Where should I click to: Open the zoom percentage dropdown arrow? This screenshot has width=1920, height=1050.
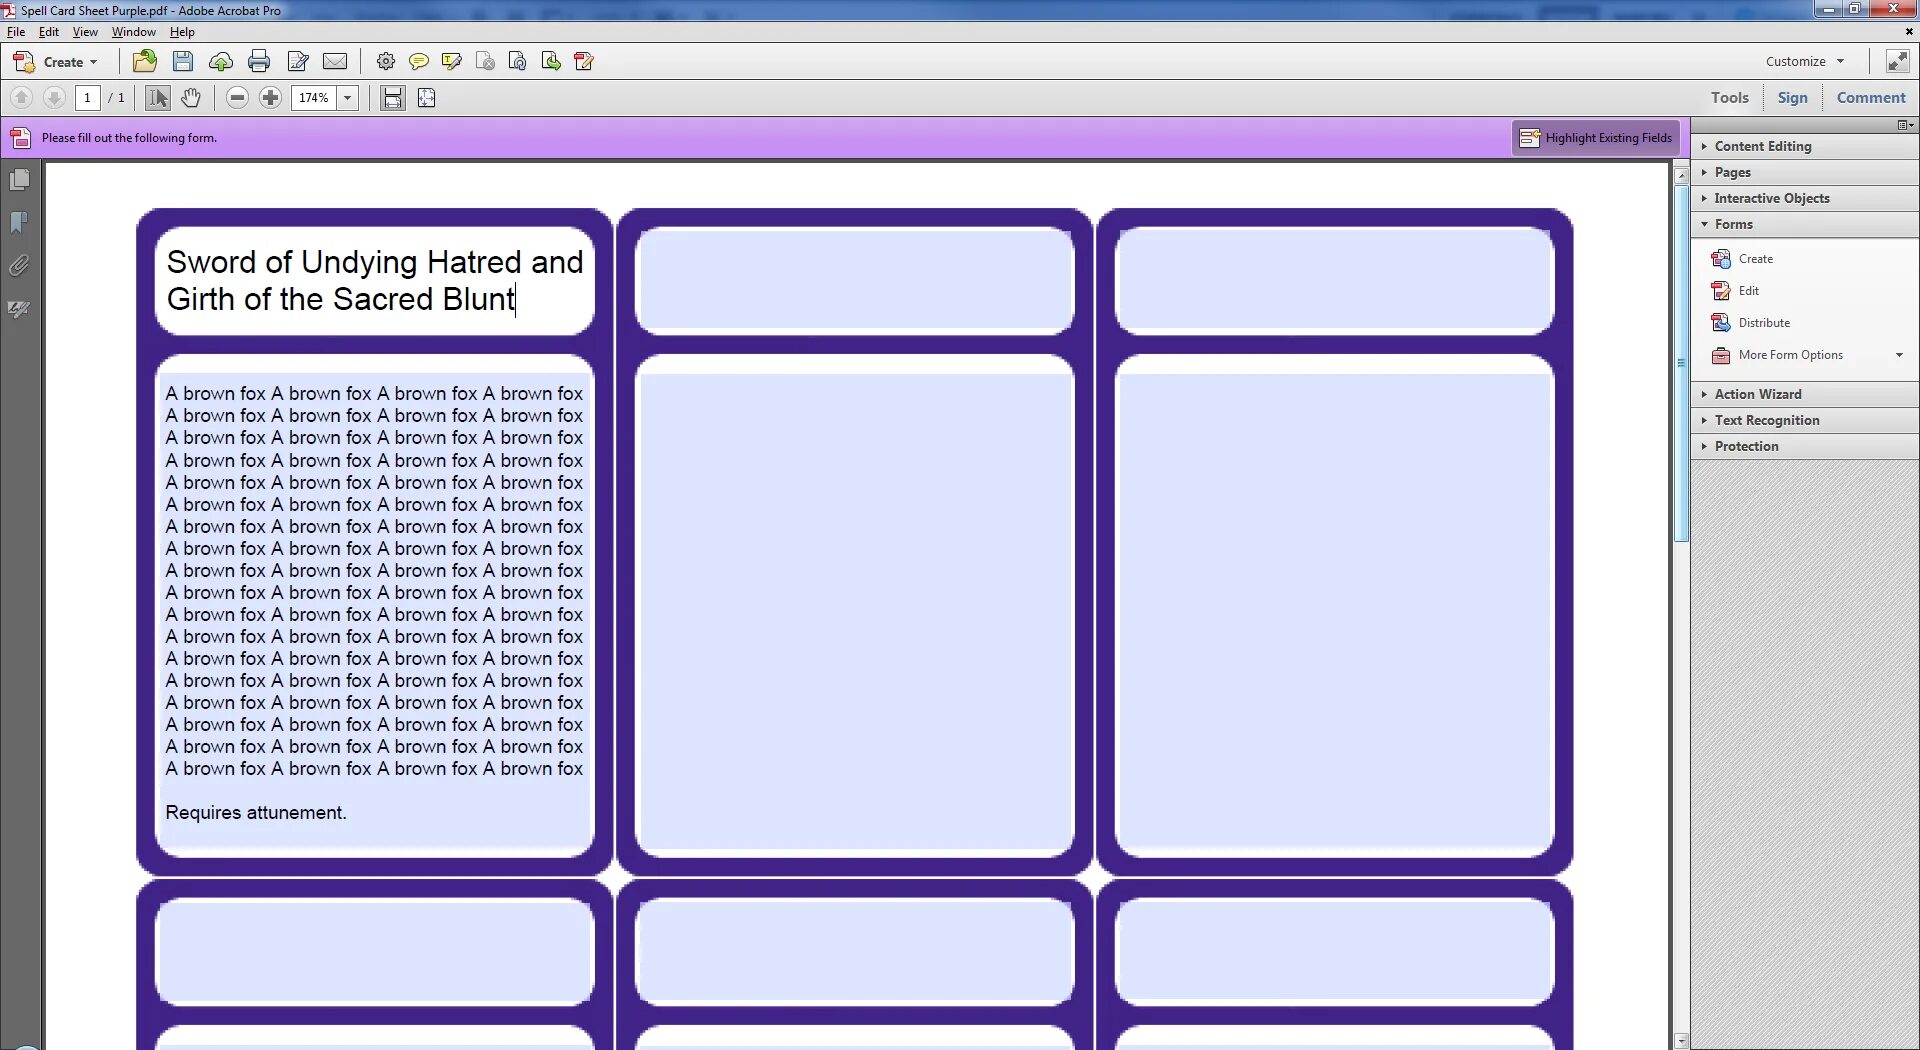348,98
